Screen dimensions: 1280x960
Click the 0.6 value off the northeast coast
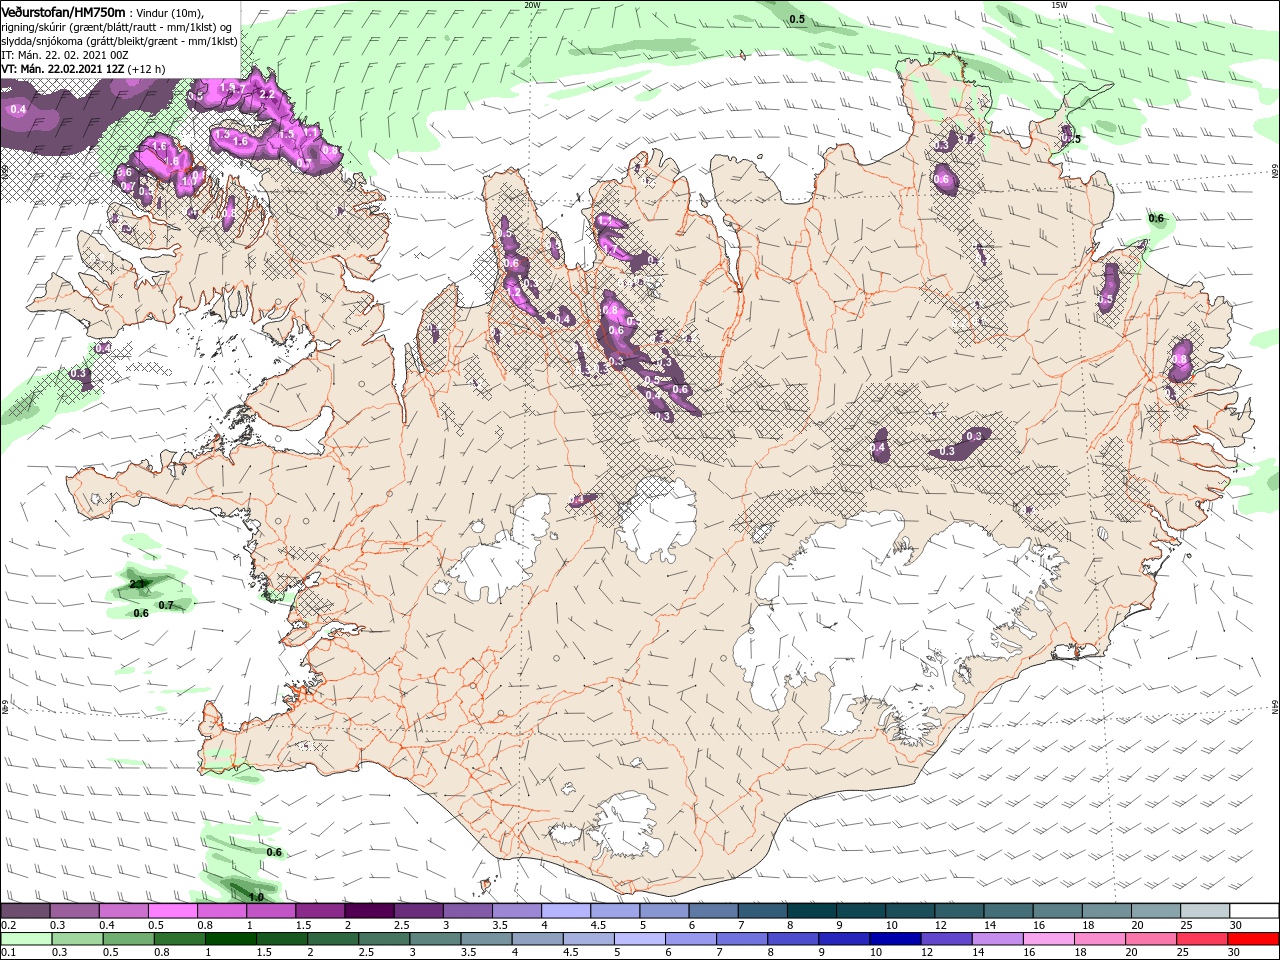point(1156,218)
